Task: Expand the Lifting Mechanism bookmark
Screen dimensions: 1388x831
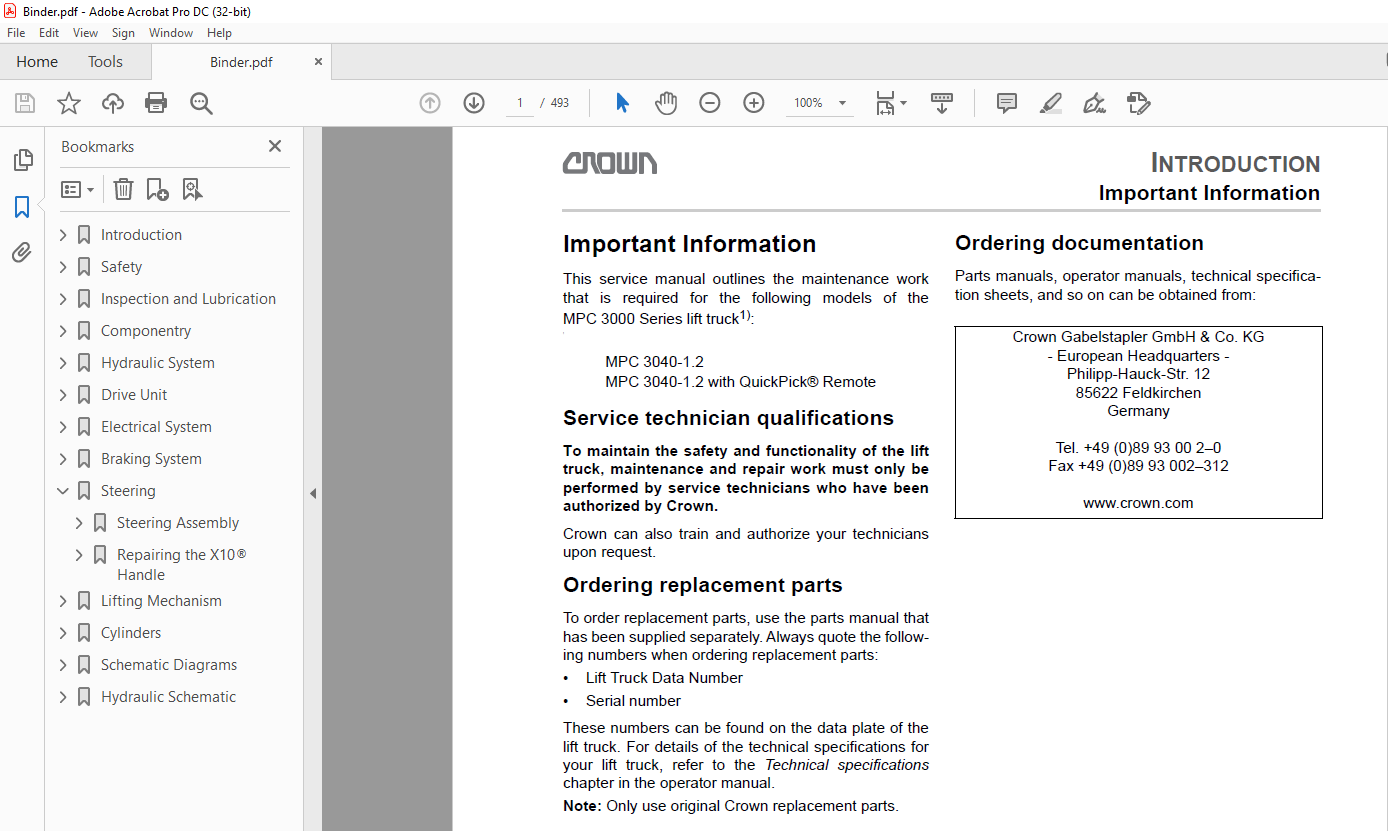Action: (63, 601)
